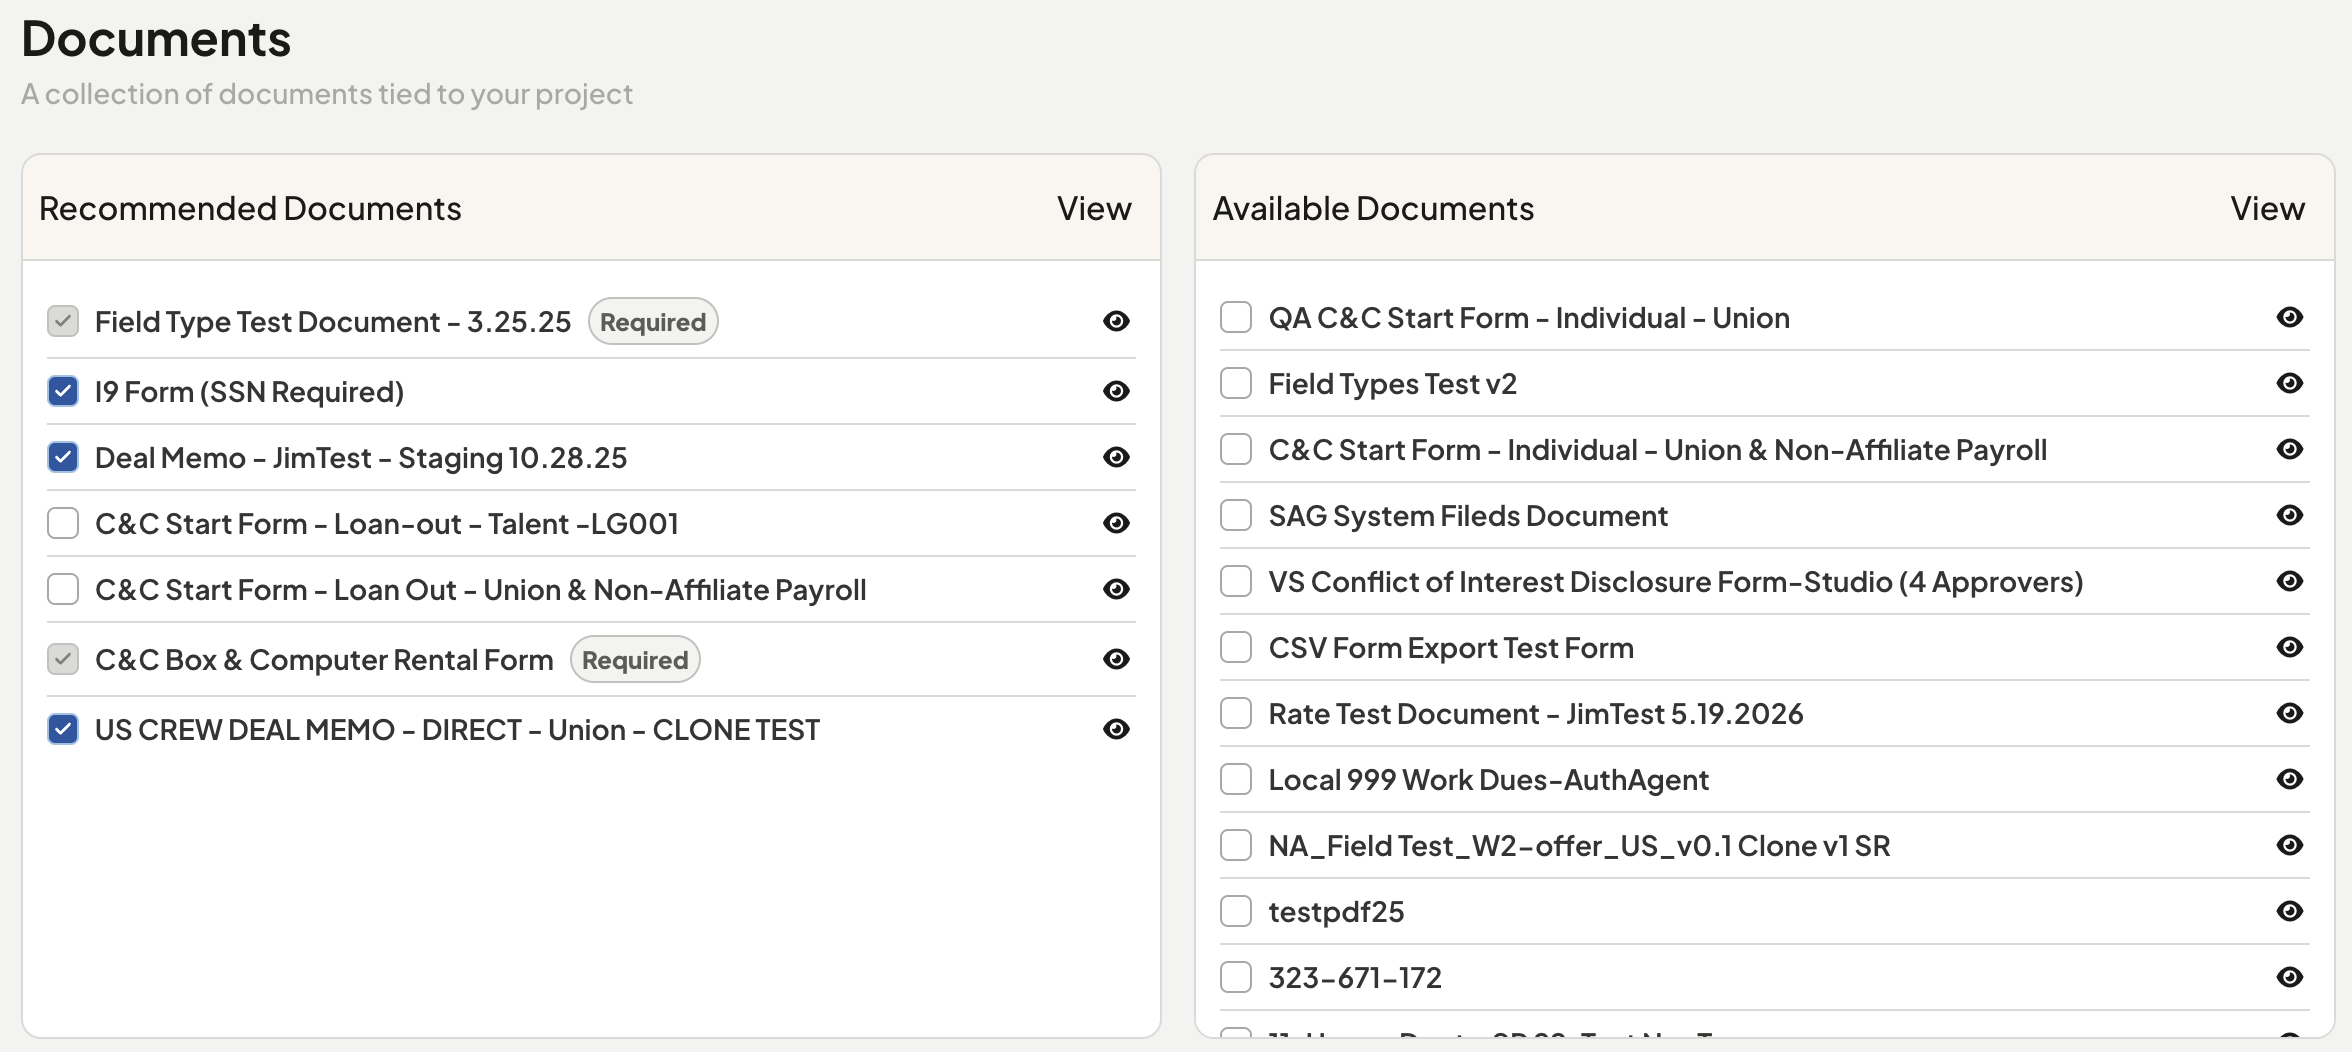Click the Available Documents panel heading
The image size is (2352, 1052).
coord(1373,208)
